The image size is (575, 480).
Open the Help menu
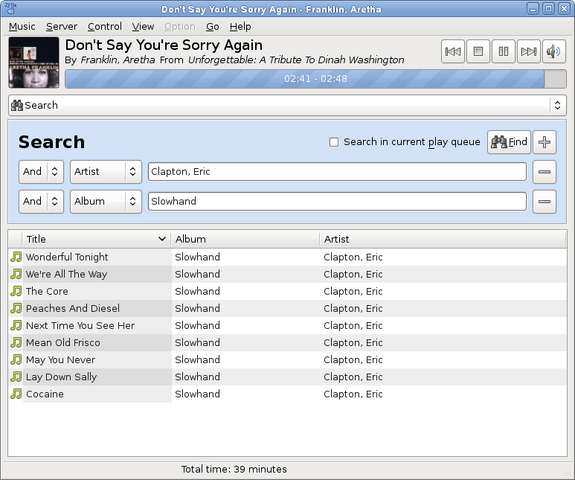[x=240, y=27]
